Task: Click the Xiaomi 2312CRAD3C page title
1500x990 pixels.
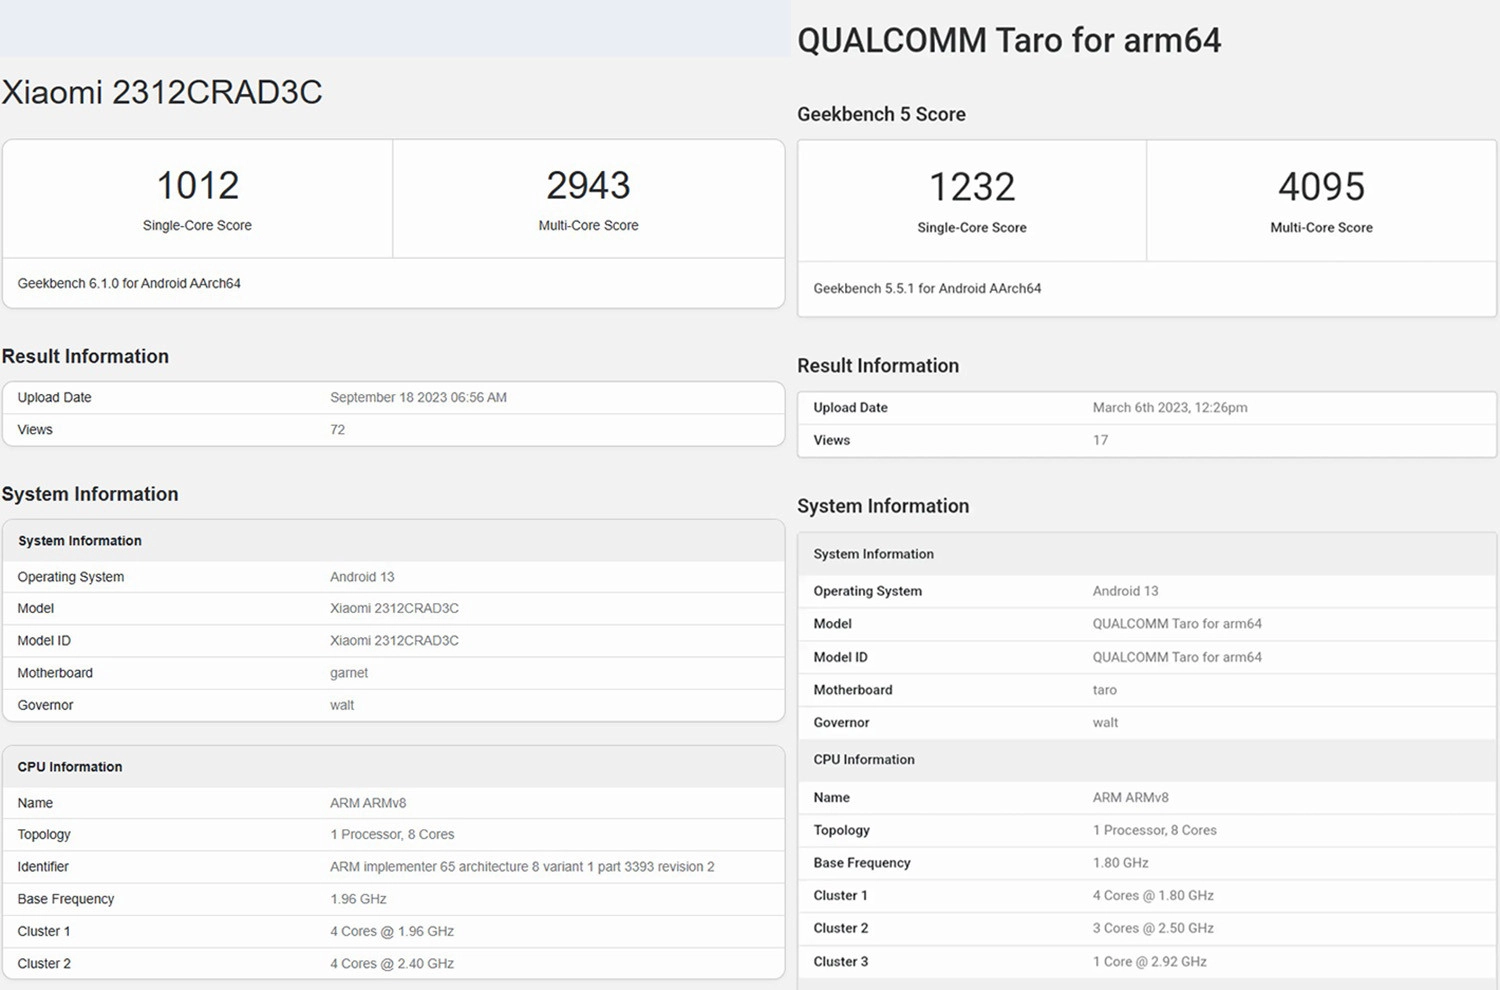Action: click(x=162, y=92)
